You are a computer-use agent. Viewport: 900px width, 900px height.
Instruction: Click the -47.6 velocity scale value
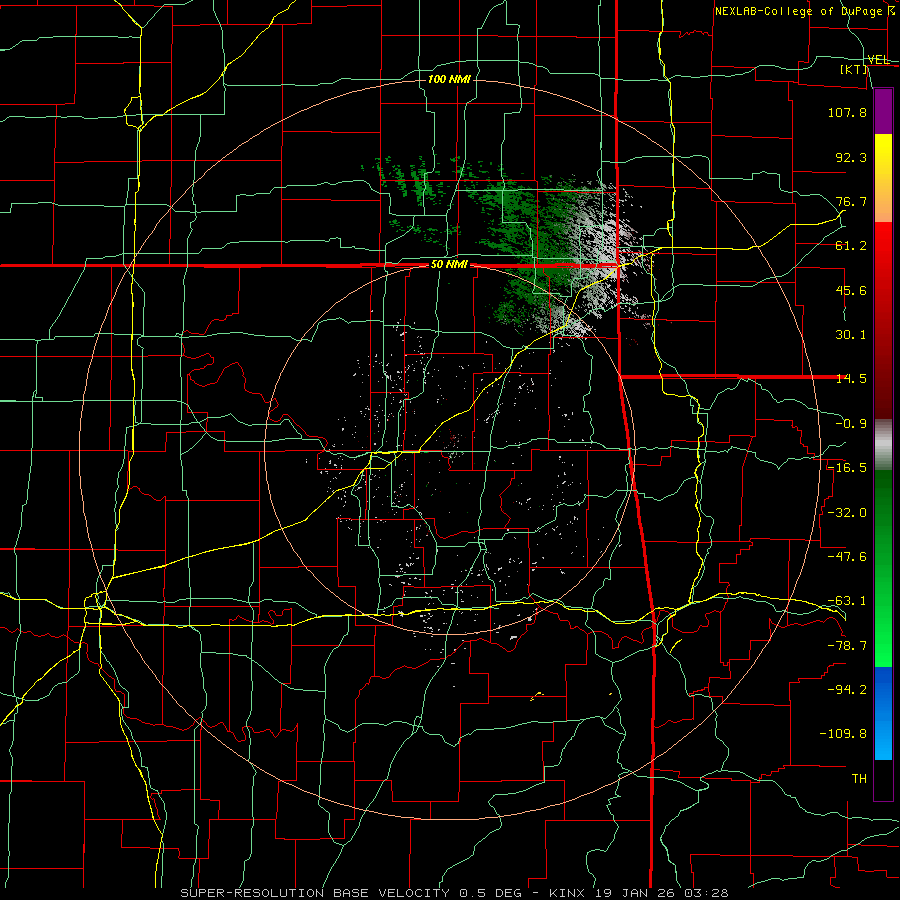coord(847,557)
